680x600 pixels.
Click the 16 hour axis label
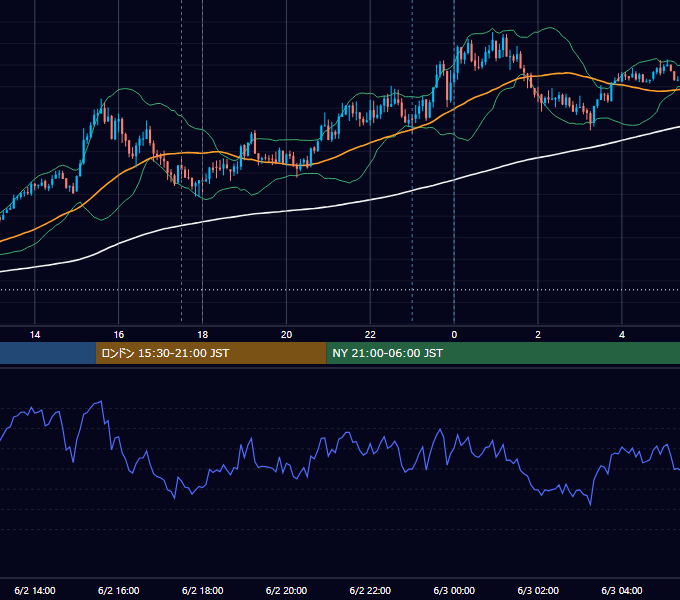click(118, 335)
